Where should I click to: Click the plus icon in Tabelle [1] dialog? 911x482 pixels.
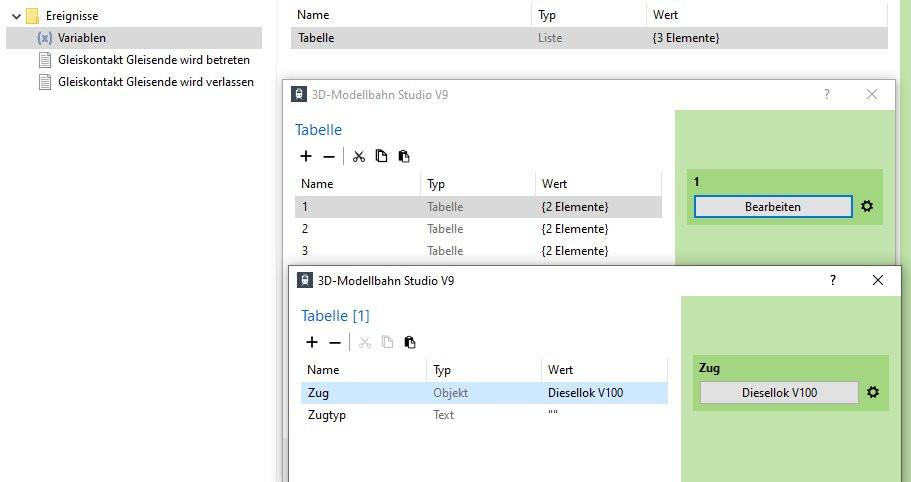tap(312, 342)
